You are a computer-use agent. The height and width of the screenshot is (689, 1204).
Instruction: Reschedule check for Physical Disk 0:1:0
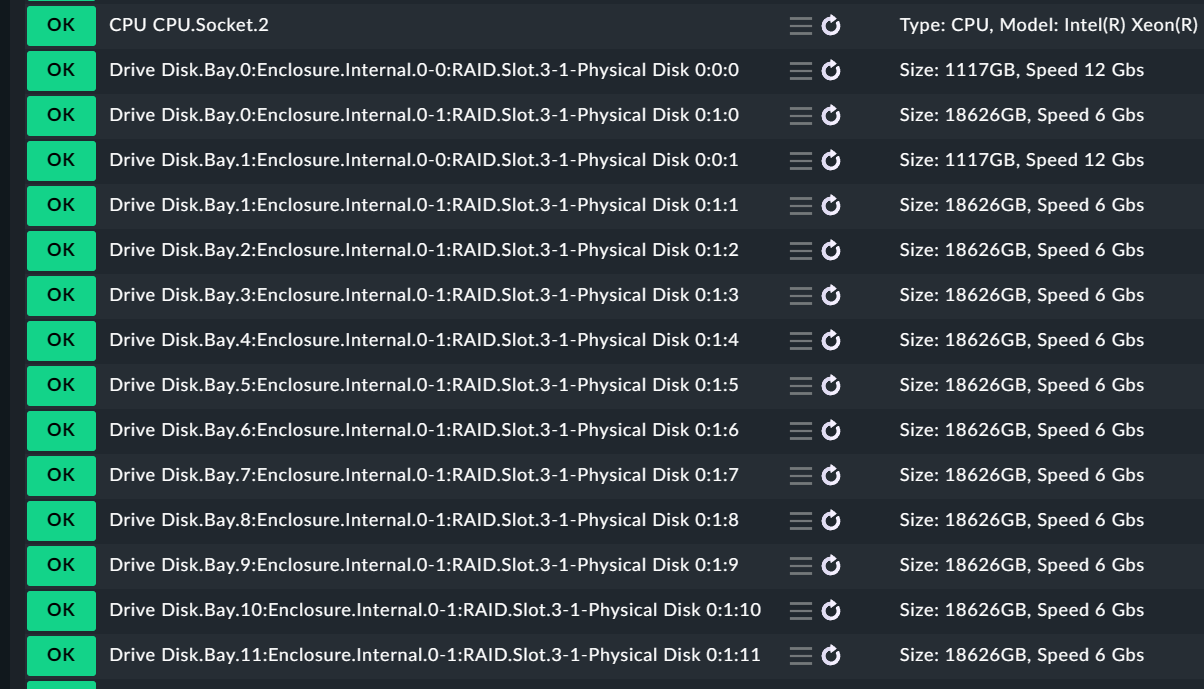click(x=831, y=116)
